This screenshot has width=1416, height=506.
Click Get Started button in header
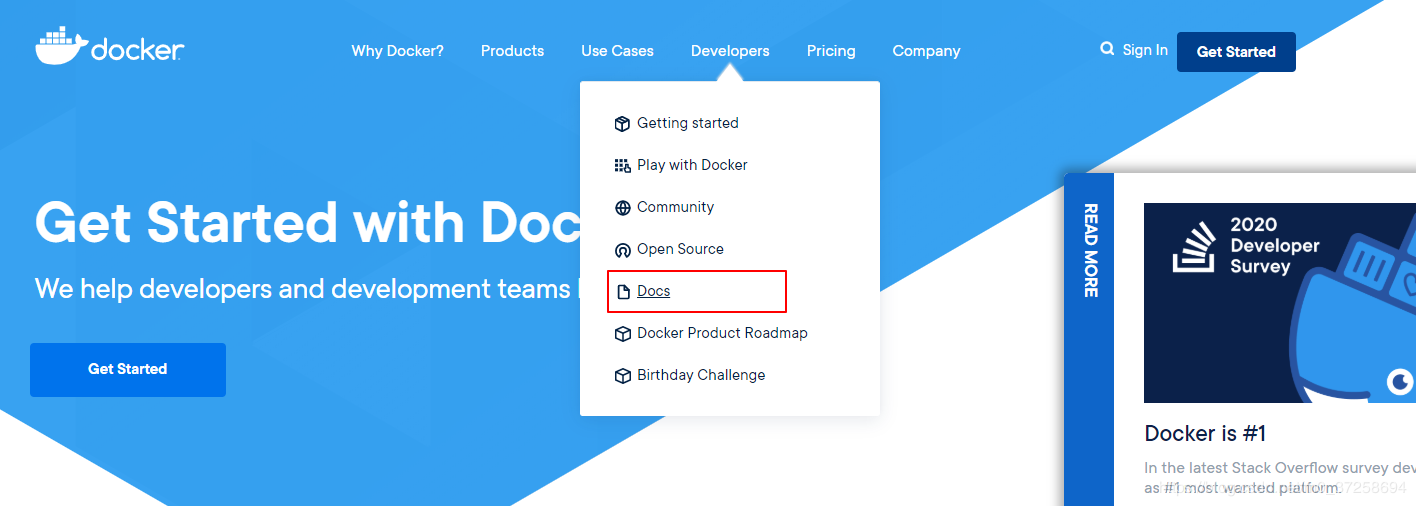click(1236, 52)
